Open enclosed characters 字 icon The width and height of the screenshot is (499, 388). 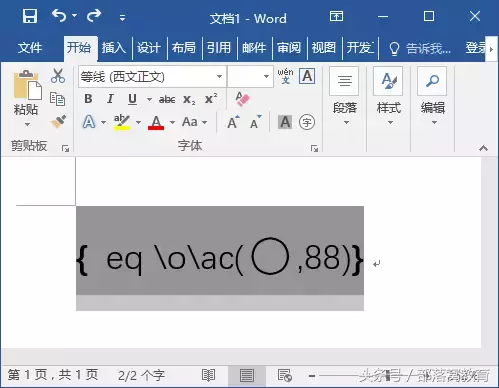pos(307,122)
